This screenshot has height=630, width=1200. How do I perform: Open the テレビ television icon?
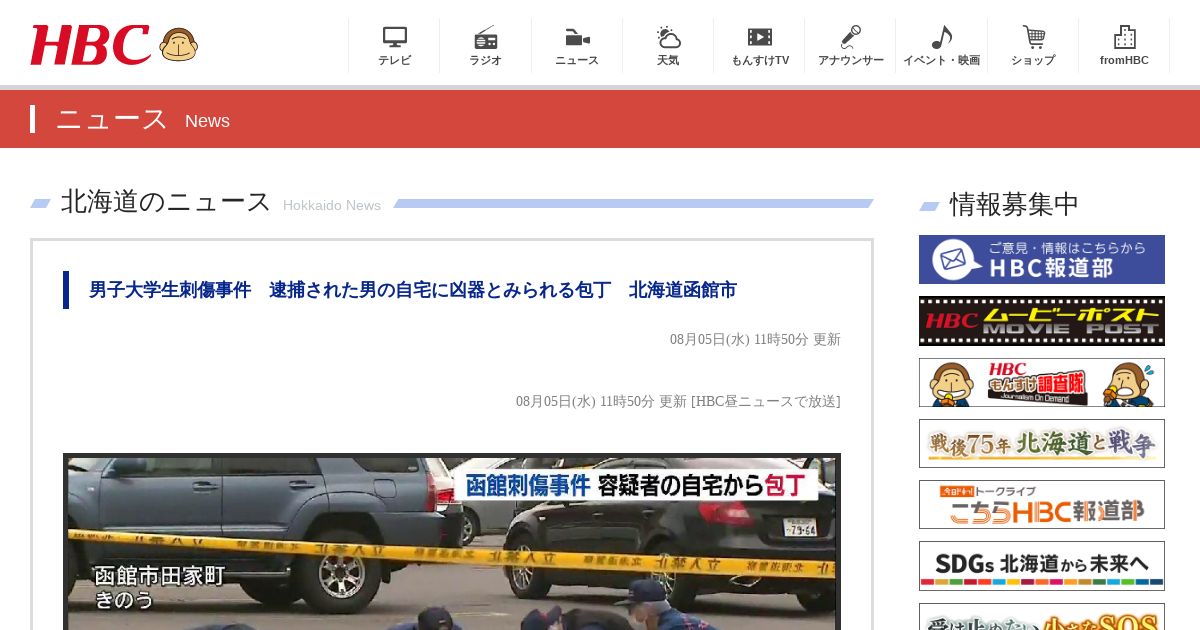pos(394,37)
